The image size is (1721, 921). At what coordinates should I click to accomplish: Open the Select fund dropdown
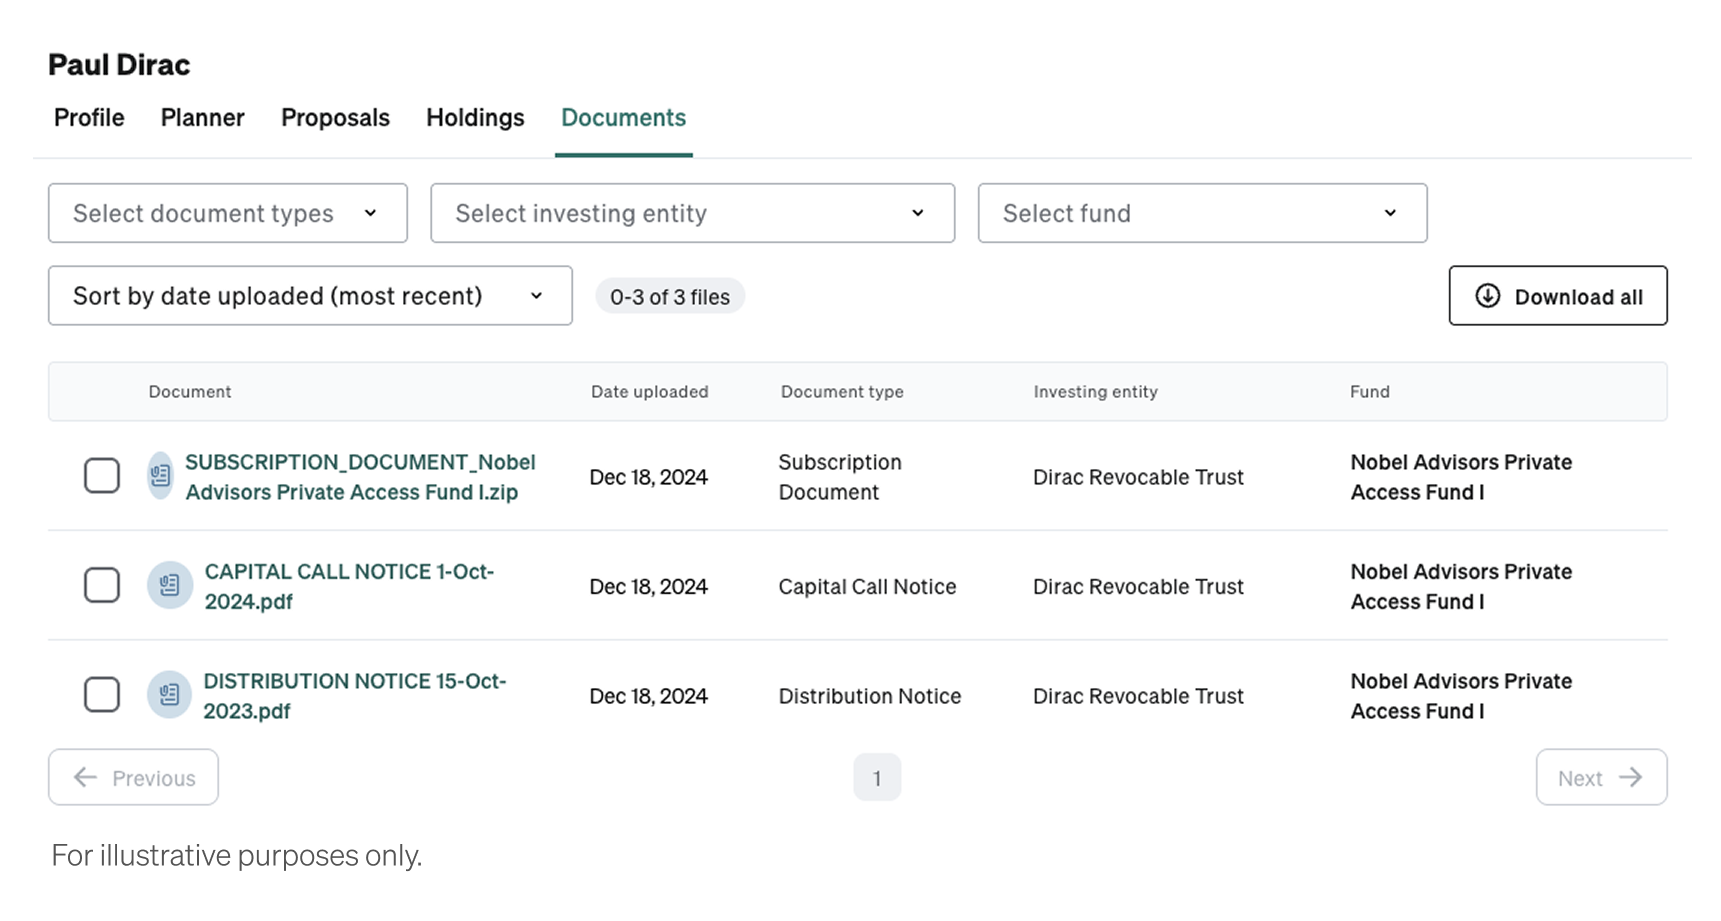pyautogui.click(x=1201, y=213)
